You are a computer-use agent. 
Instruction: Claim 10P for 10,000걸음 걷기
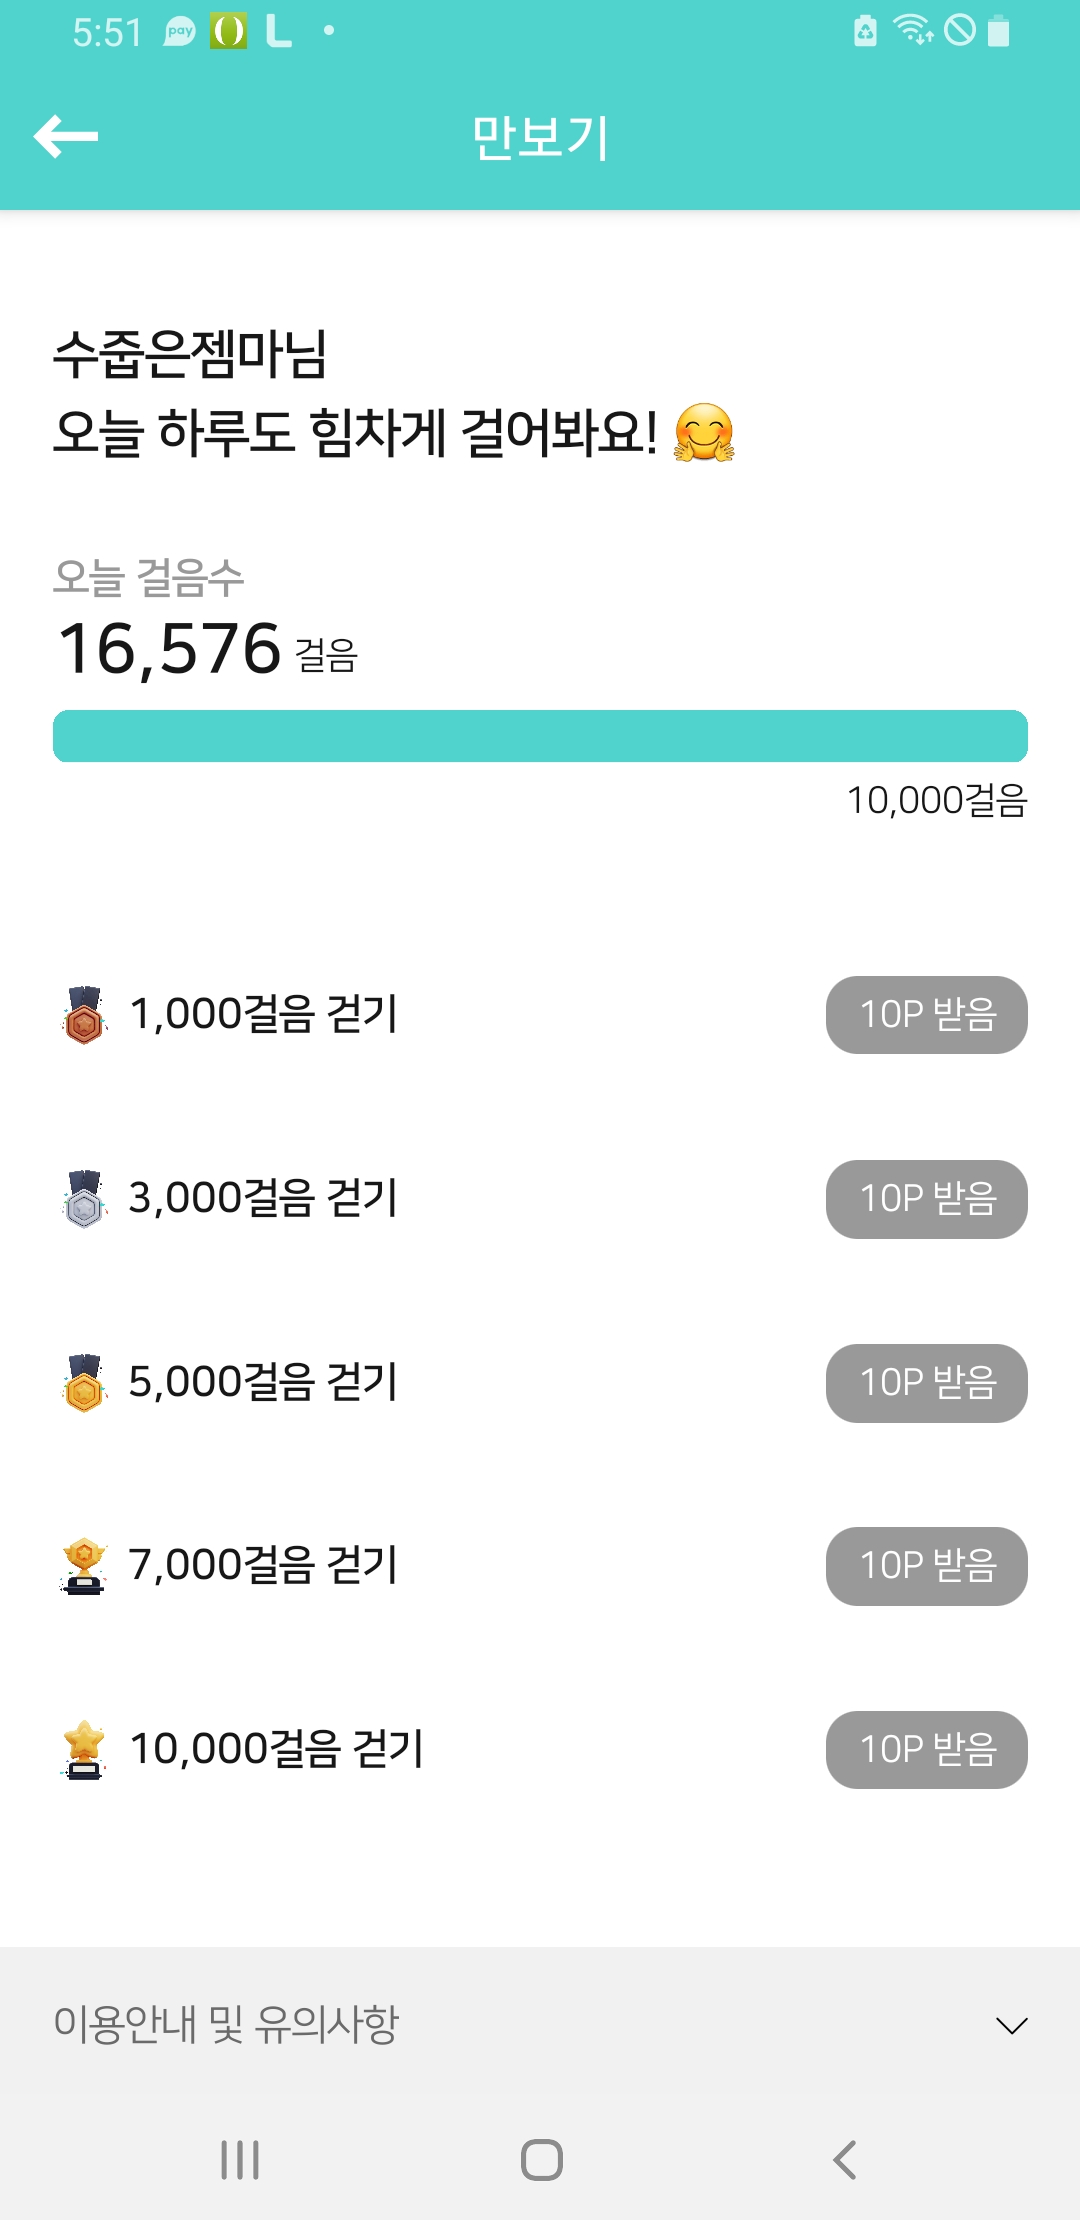(x=926, y=1750)
